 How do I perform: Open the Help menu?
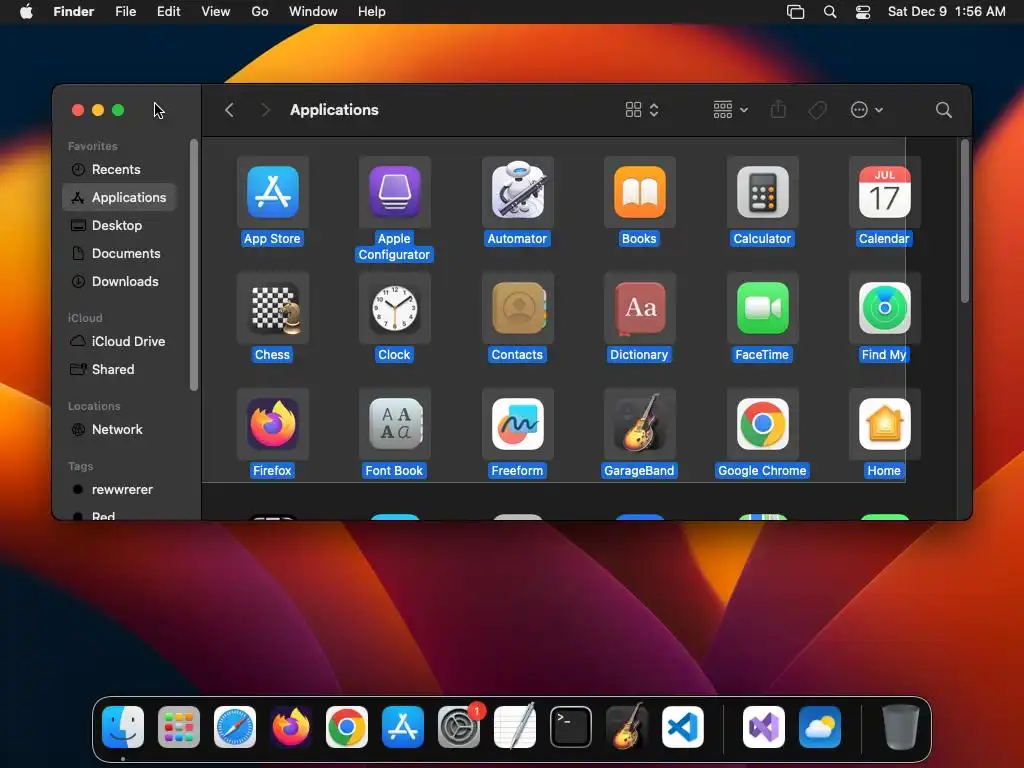(372, 12)
